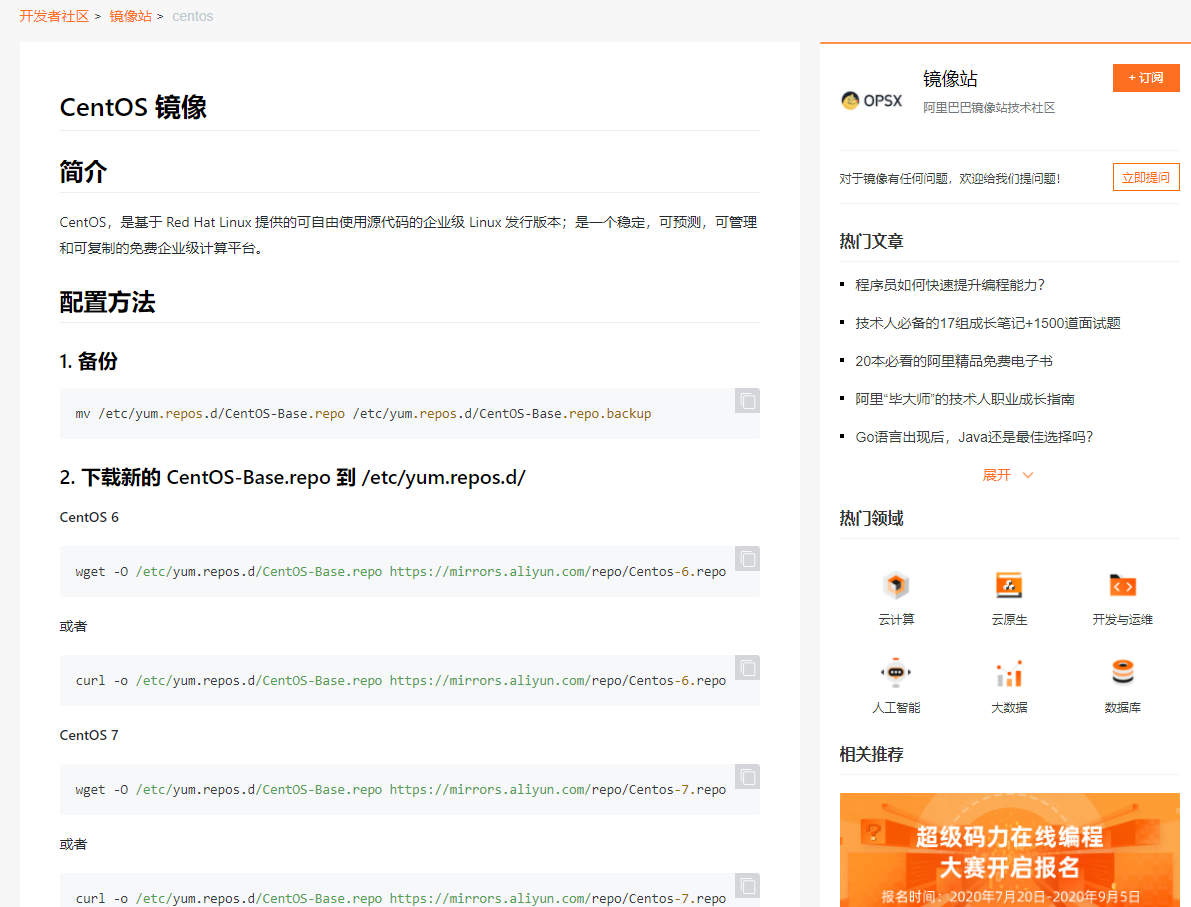Screen dimensions: 1191x907
Task: Click the 热门文章 section heading
Action: (x=871, y=242)
